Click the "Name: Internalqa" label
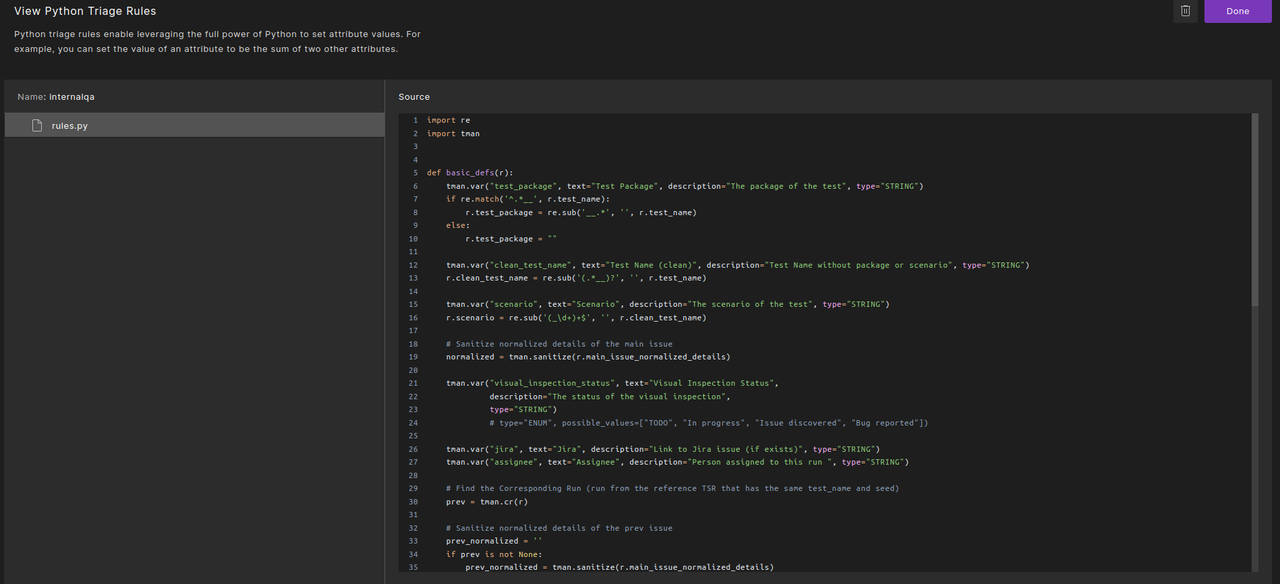The width and height of the screenshot is (1280, 584). click(56, 97)
